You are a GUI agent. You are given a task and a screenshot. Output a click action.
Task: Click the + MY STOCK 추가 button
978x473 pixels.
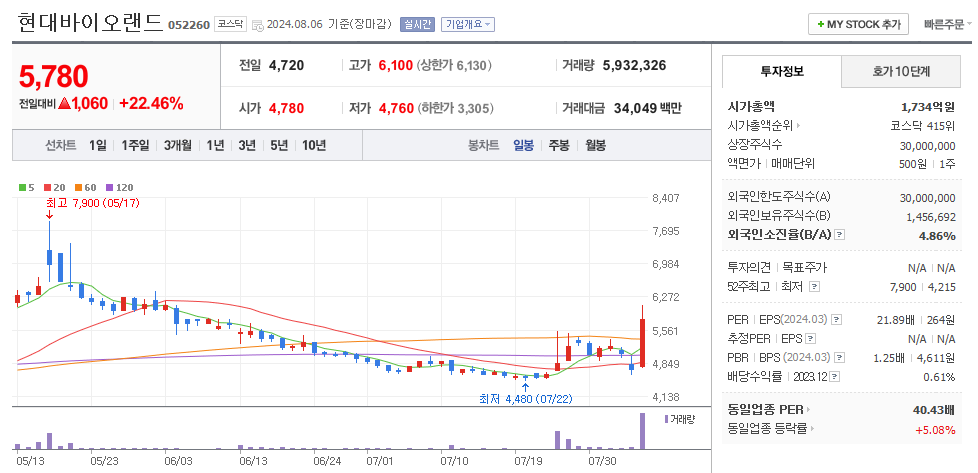coord(858,25)
